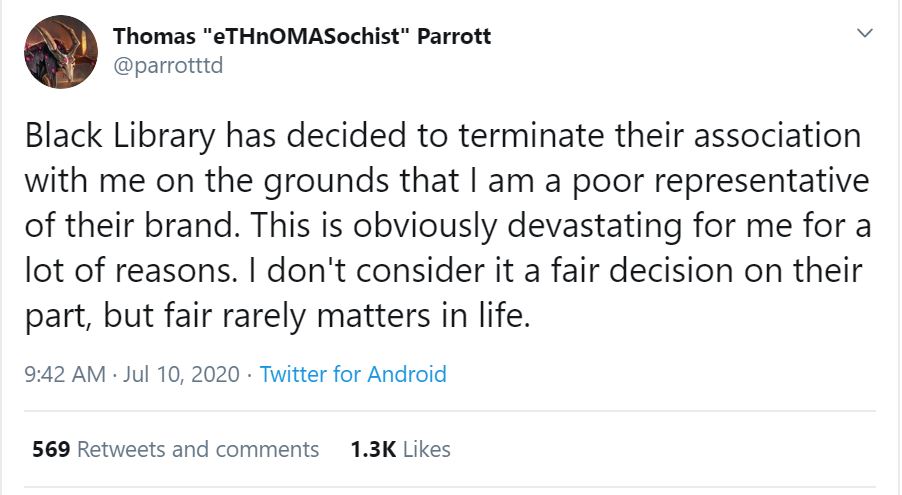This screenshot has height=495, width=902.
Task: Click the word "Likes" in stats row
Action: (426, 449)
